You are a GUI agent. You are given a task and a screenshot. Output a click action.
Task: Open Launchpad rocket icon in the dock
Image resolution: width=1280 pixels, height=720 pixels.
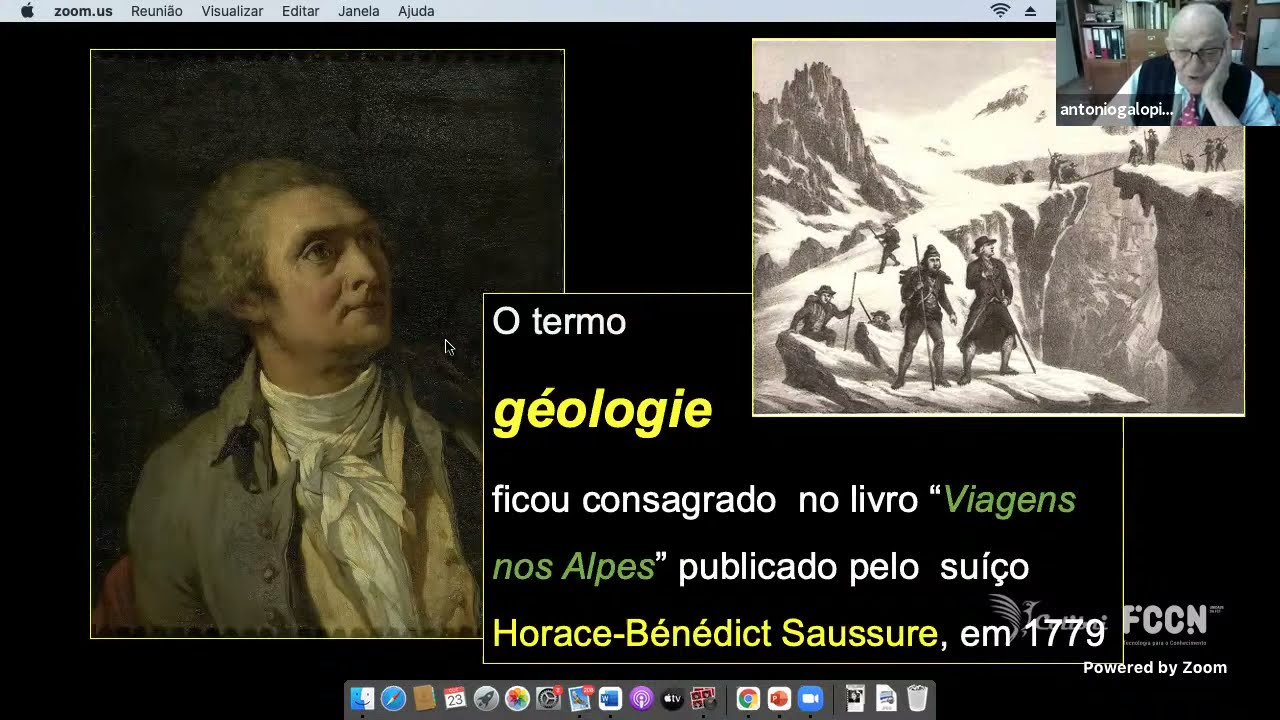pyautogui.click(x=486, y=698)
